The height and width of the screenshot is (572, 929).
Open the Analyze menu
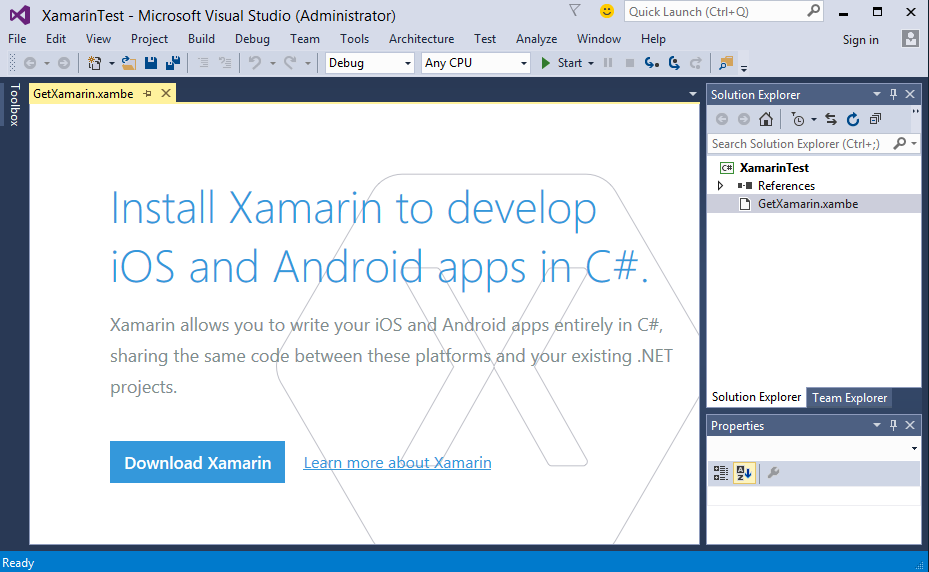point(536,39)
